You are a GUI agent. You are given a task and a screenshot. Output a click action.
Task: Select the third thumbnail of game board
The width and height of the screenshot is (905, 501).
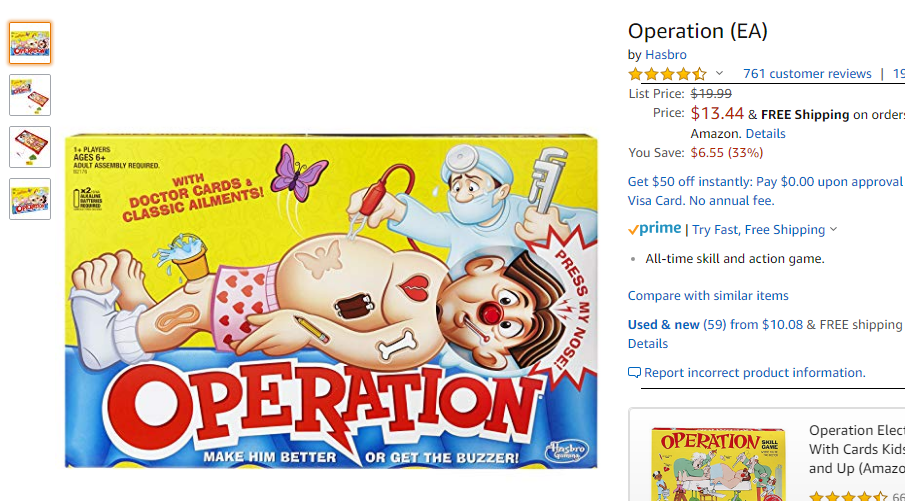coord(30,147)
